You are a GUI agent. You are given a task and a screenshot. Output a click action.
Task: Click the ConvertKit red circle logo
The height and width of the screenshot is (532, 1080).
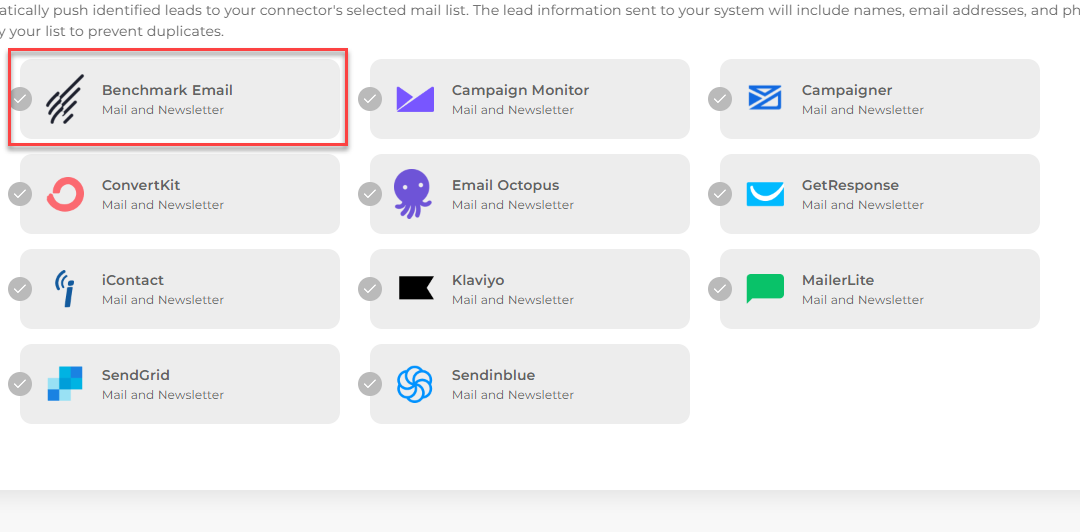[x=65, y=194]
